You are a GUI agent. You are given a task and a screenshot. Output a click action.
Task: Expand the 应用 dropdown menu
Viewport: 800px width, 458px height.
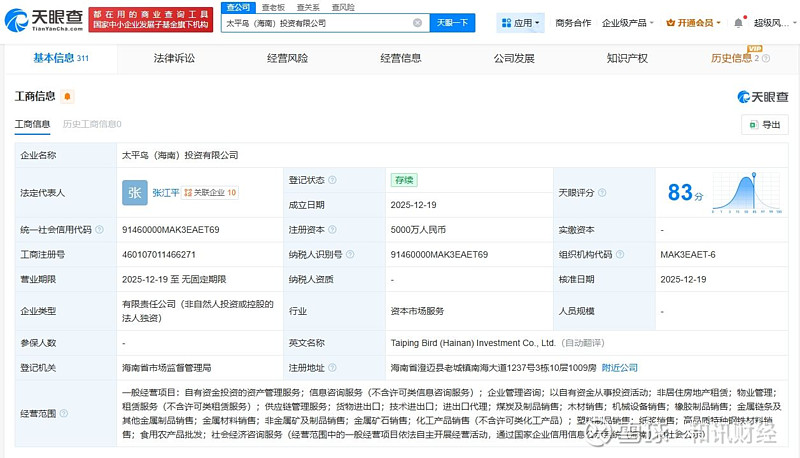[522, 22]
